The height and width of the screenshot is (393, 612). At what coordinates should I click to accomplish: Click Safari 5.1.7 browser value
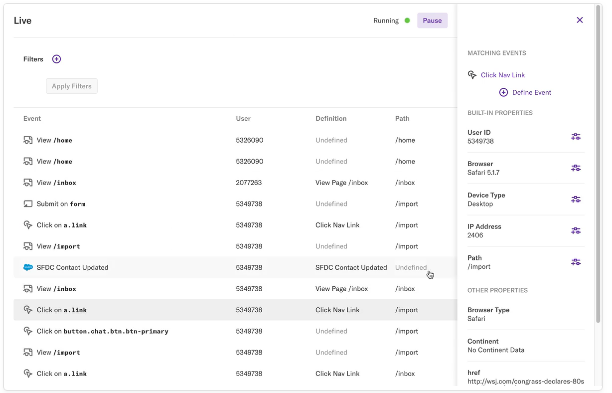[x=483, y=172]
